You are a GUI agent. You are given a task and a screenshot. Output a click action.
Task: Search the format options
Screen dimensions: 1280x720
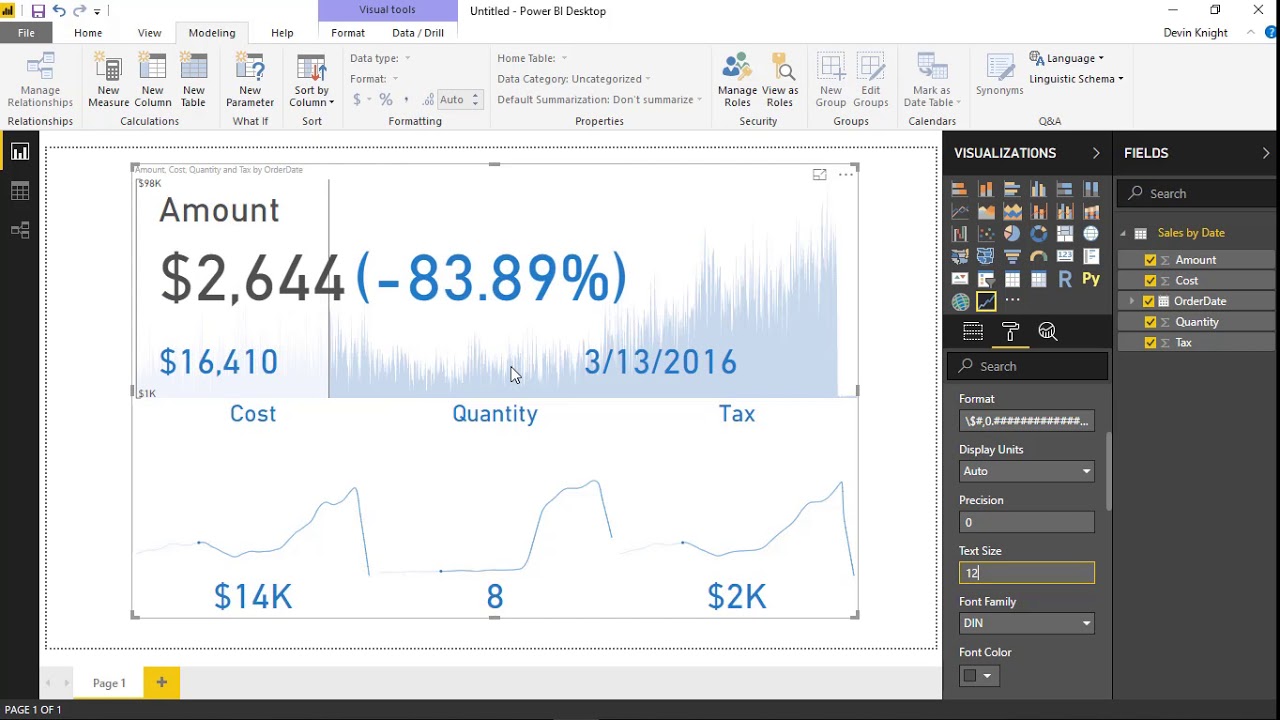pyautogui.click(x=1028, y=367)
